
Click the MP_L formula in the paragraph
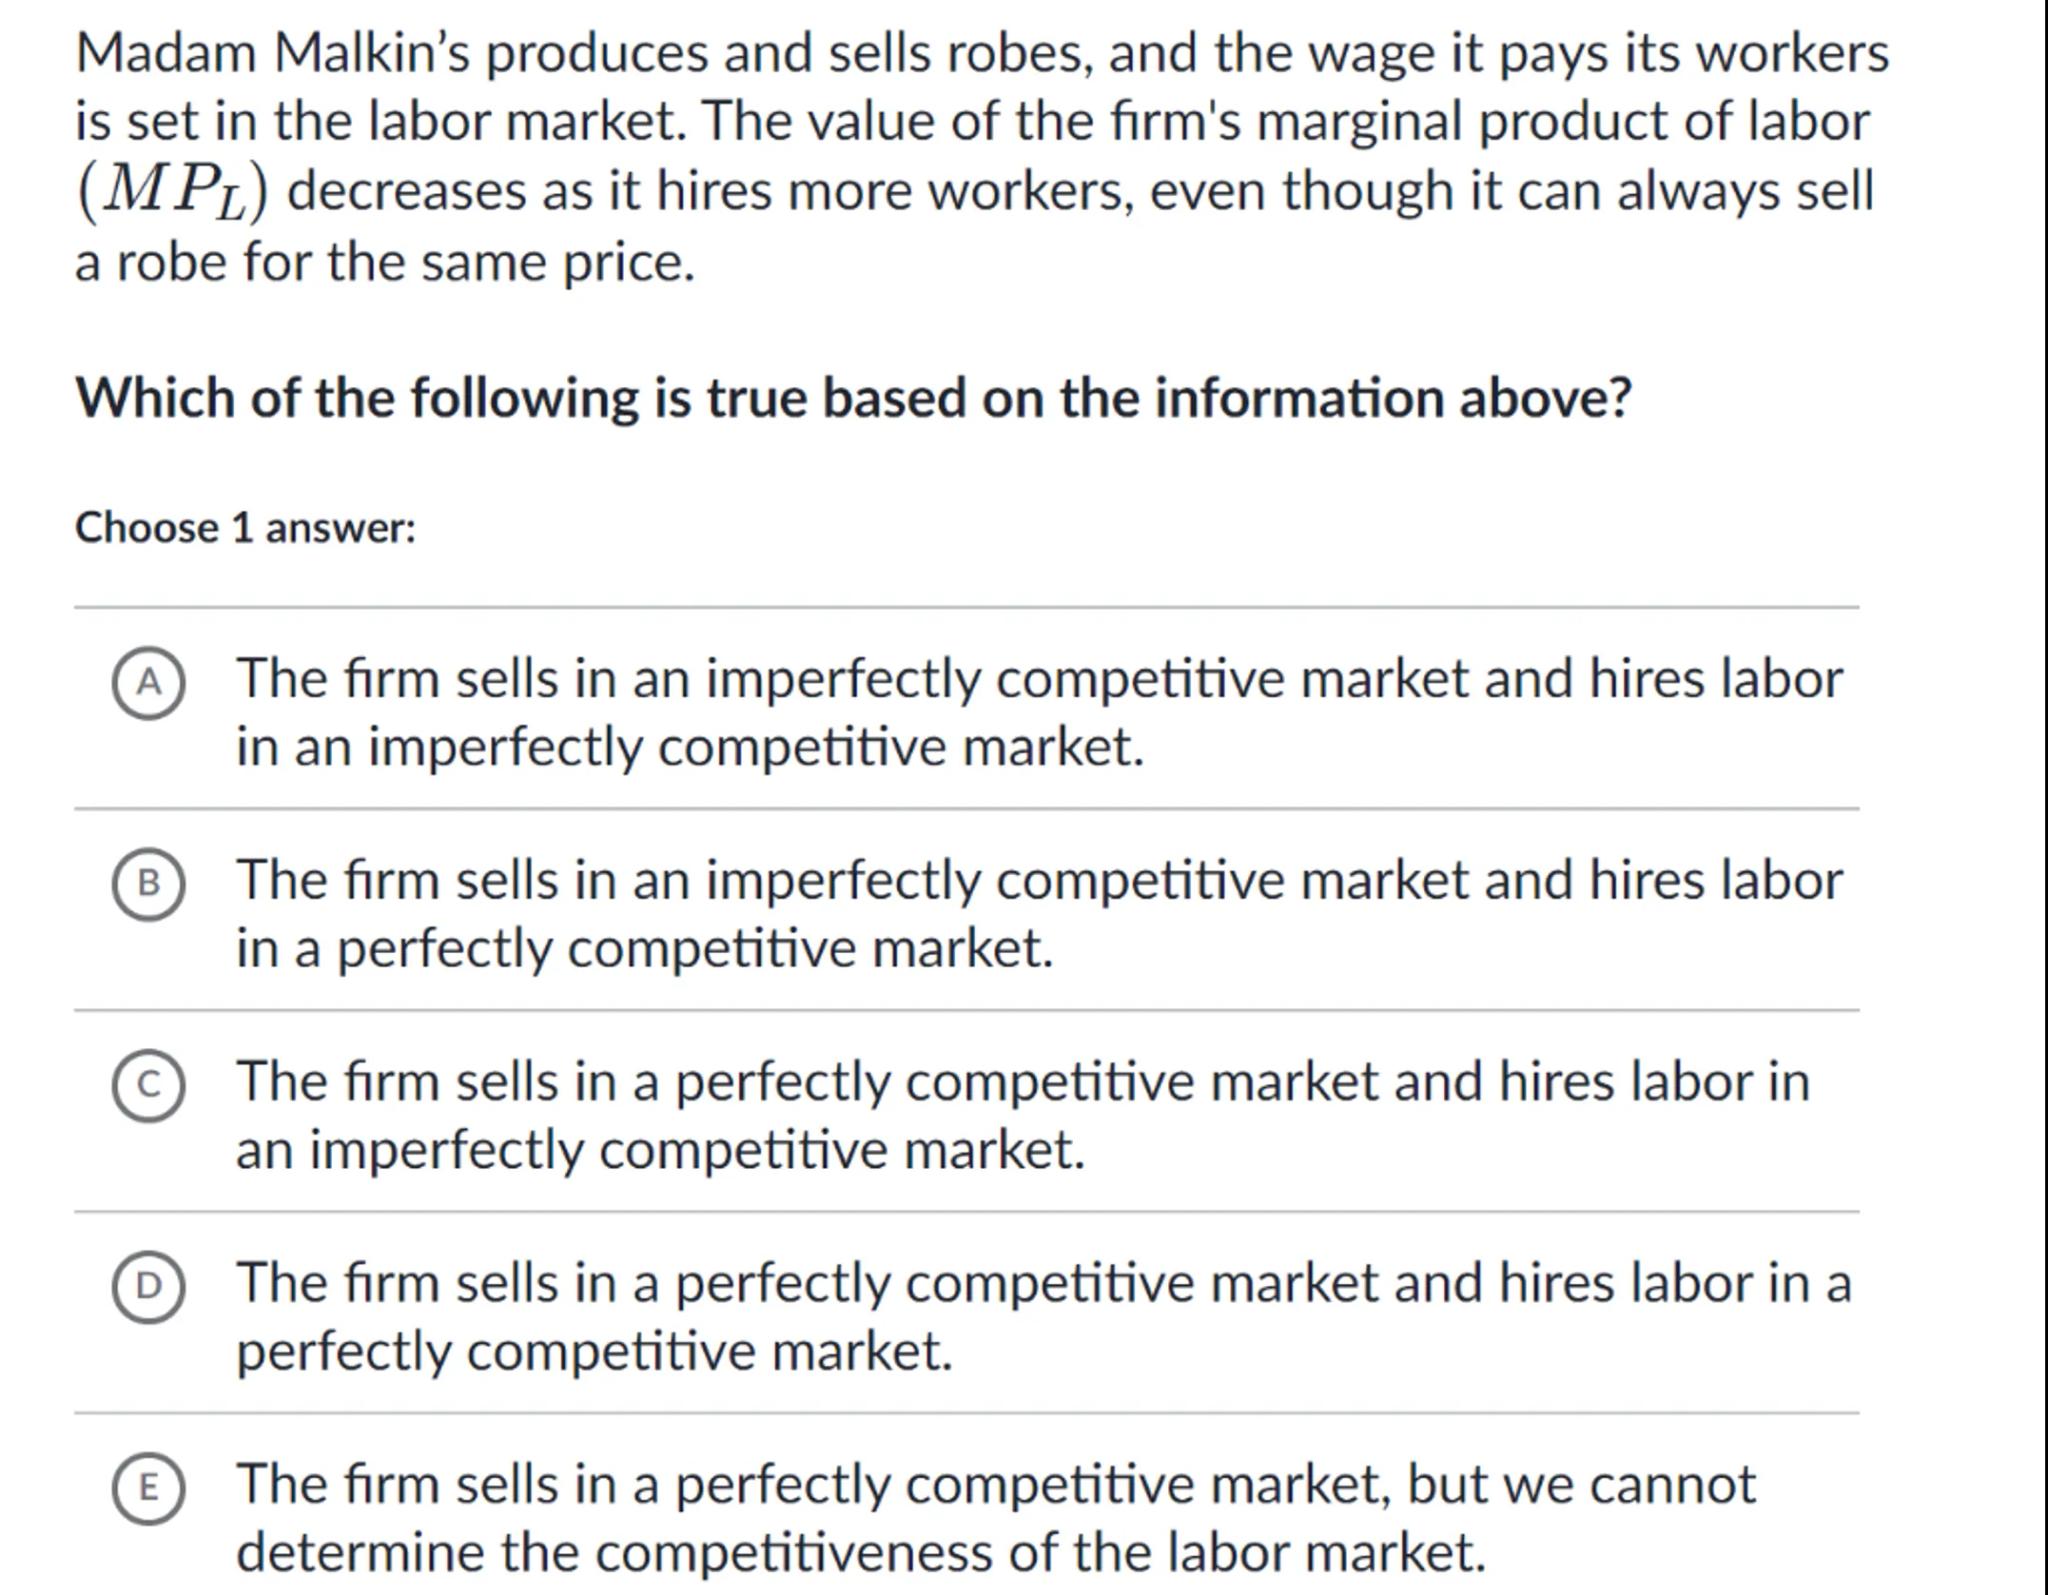click(x=173, y=191)
